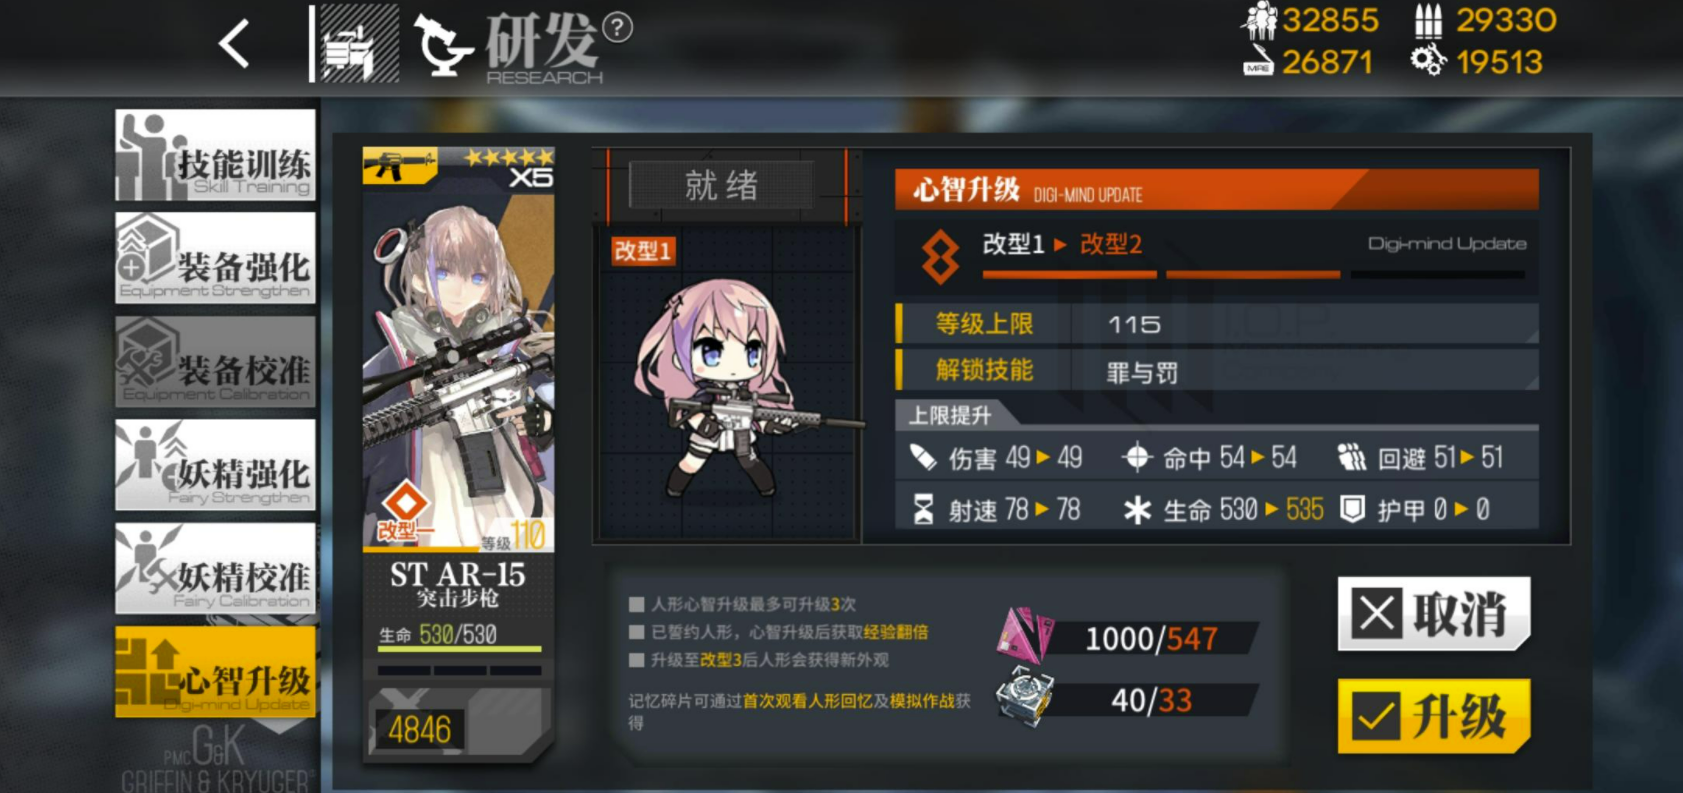Screen dimensions: 1683x793
Task: Click the 取消 cancel button
Action: pos(1434,613)
